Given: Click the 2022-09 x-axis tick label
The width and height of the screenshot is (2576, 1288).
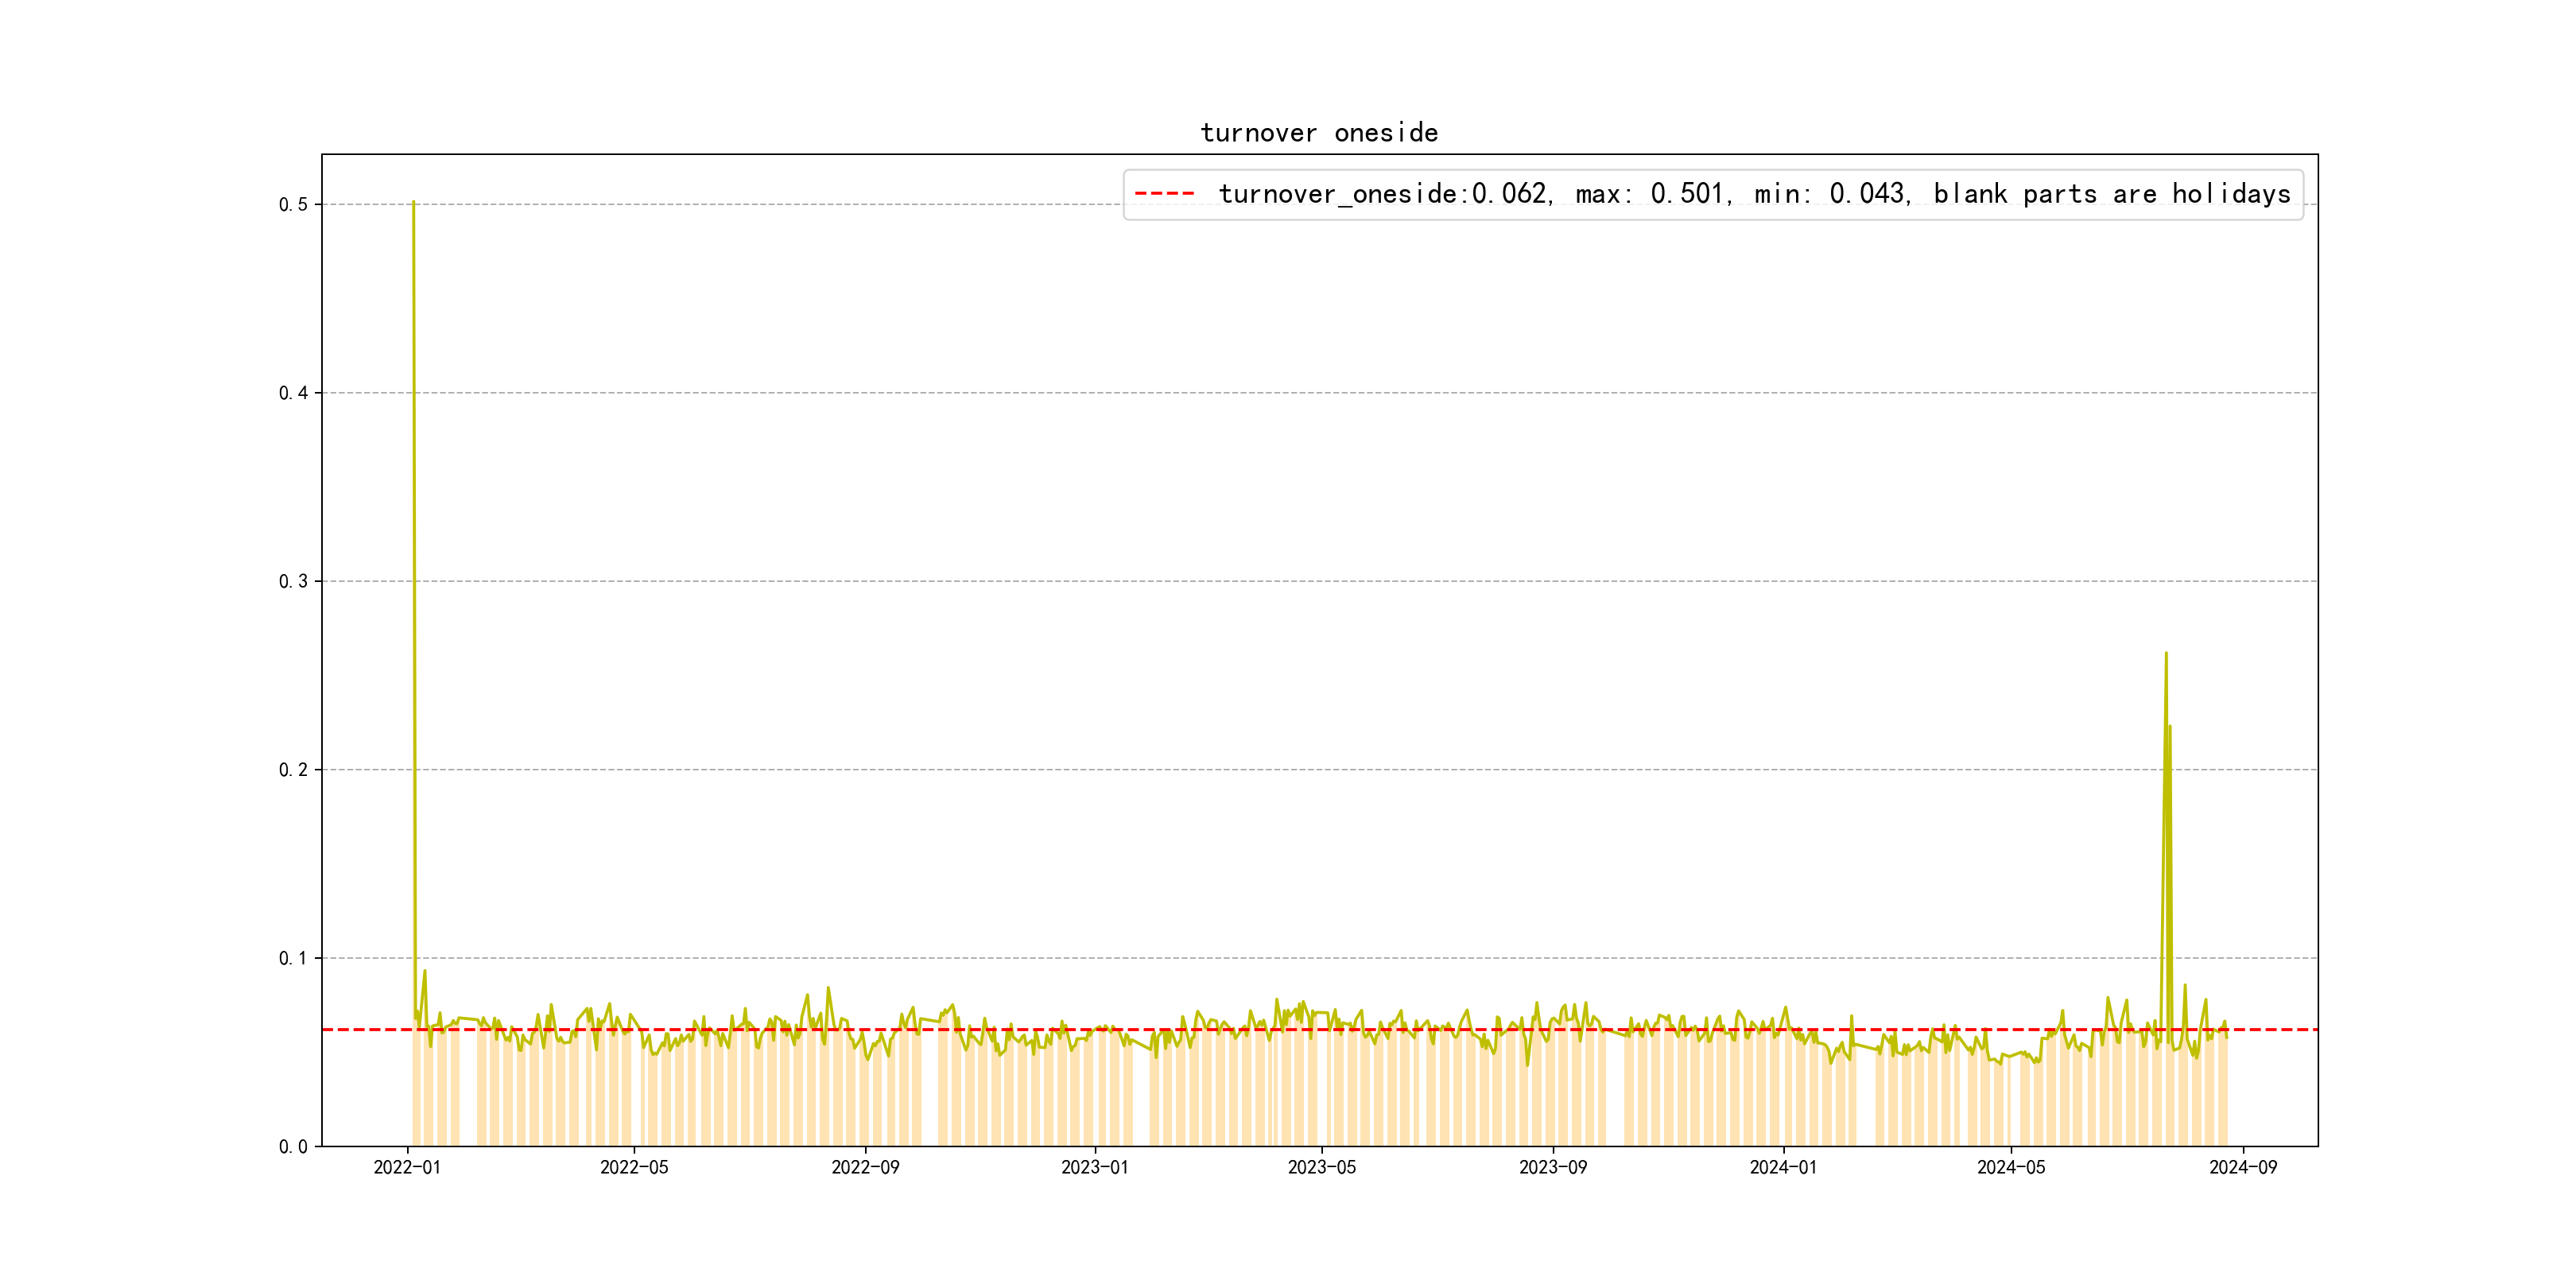Looking at the screenshot, I should coord(865,1168).
